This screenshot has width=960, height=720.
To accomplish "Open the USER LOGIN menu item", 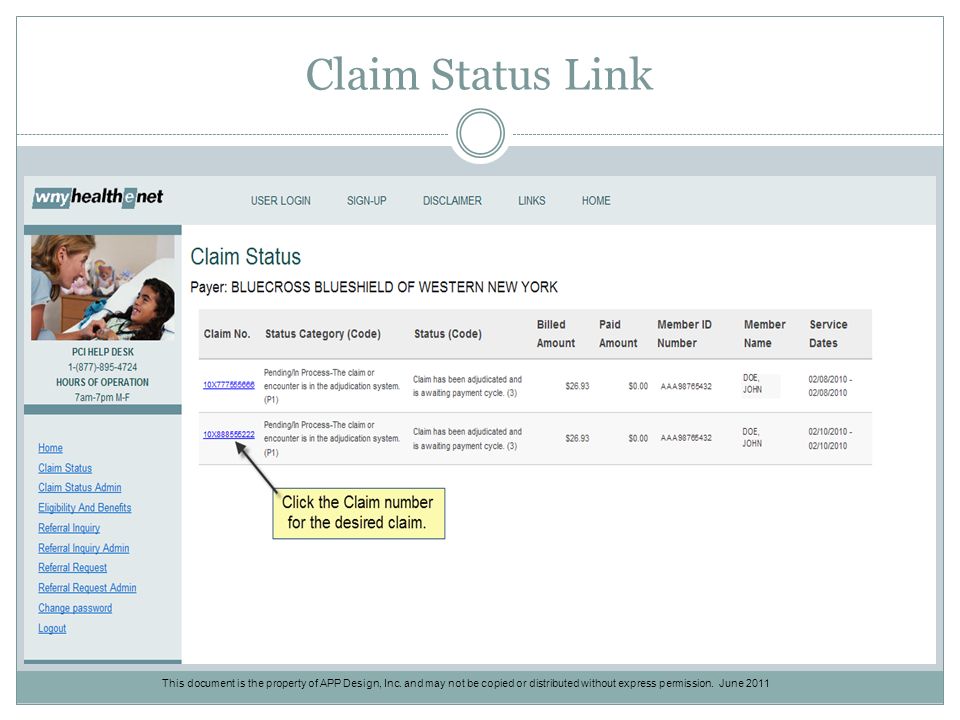I will coord(280,201).
